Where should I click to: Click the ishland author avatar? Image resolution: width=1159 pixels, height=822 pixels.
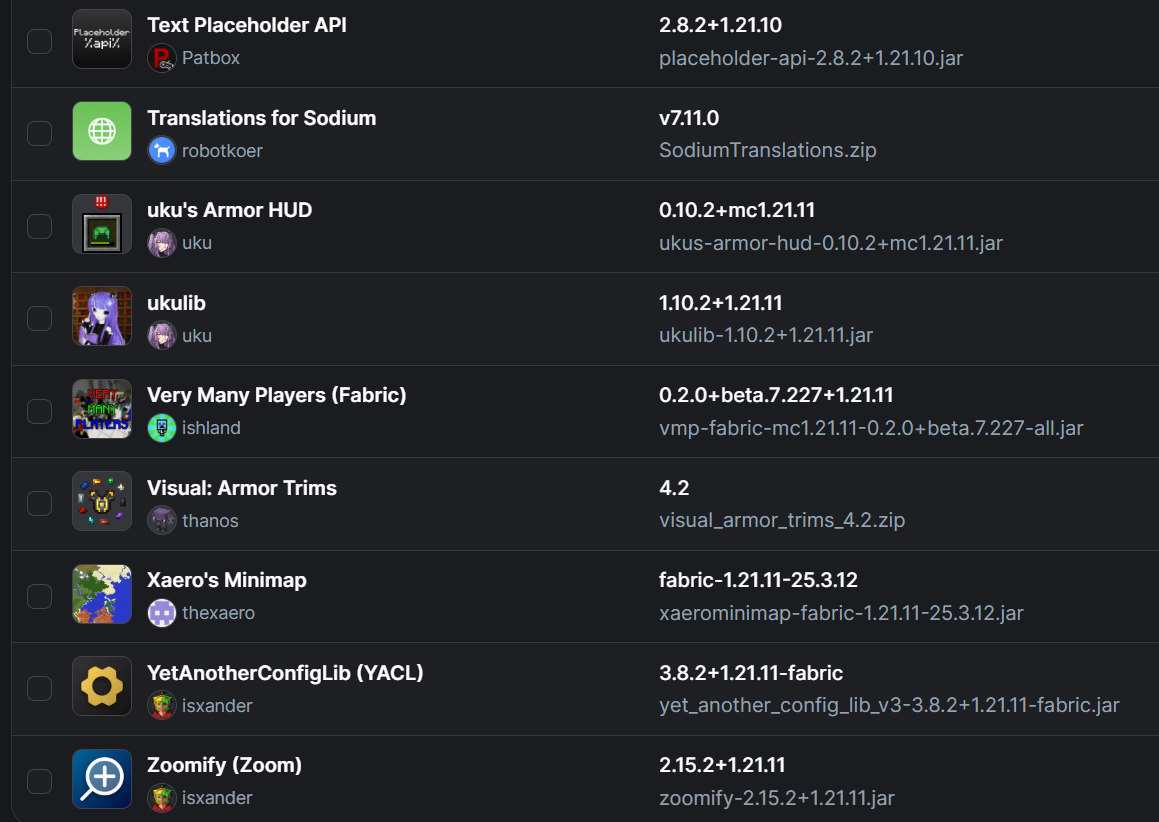tap(162, 428)
